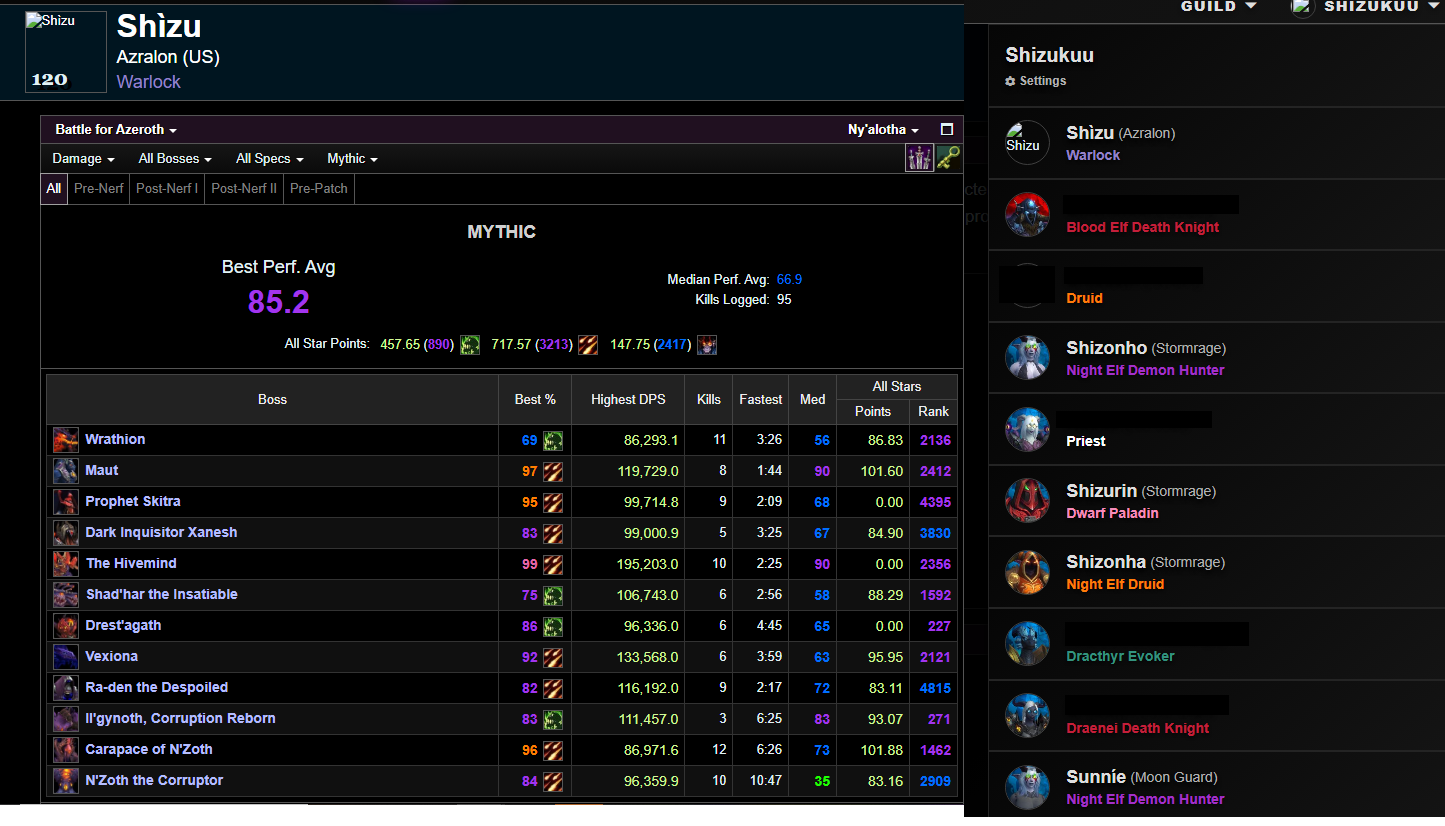
Task: Click the spec icon in the Carapace row
Action: pos(553,750)
